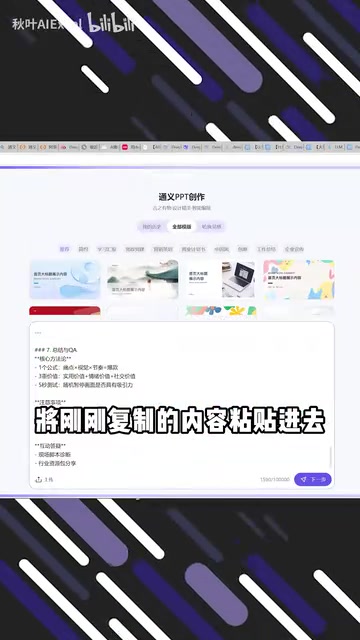Choose the 创意 template category
This screenshot has height=640, width=360.
(x=242, y=249)
